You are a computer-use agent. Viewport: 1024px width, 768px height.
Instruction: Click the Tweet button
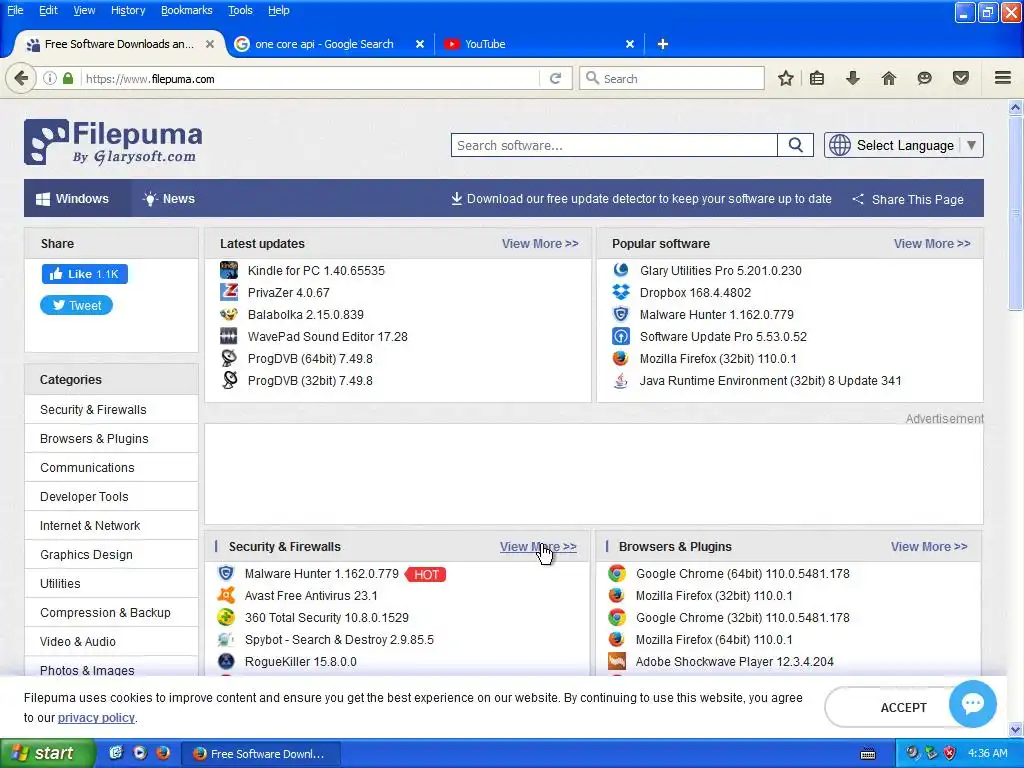click(x=76, y=305)
